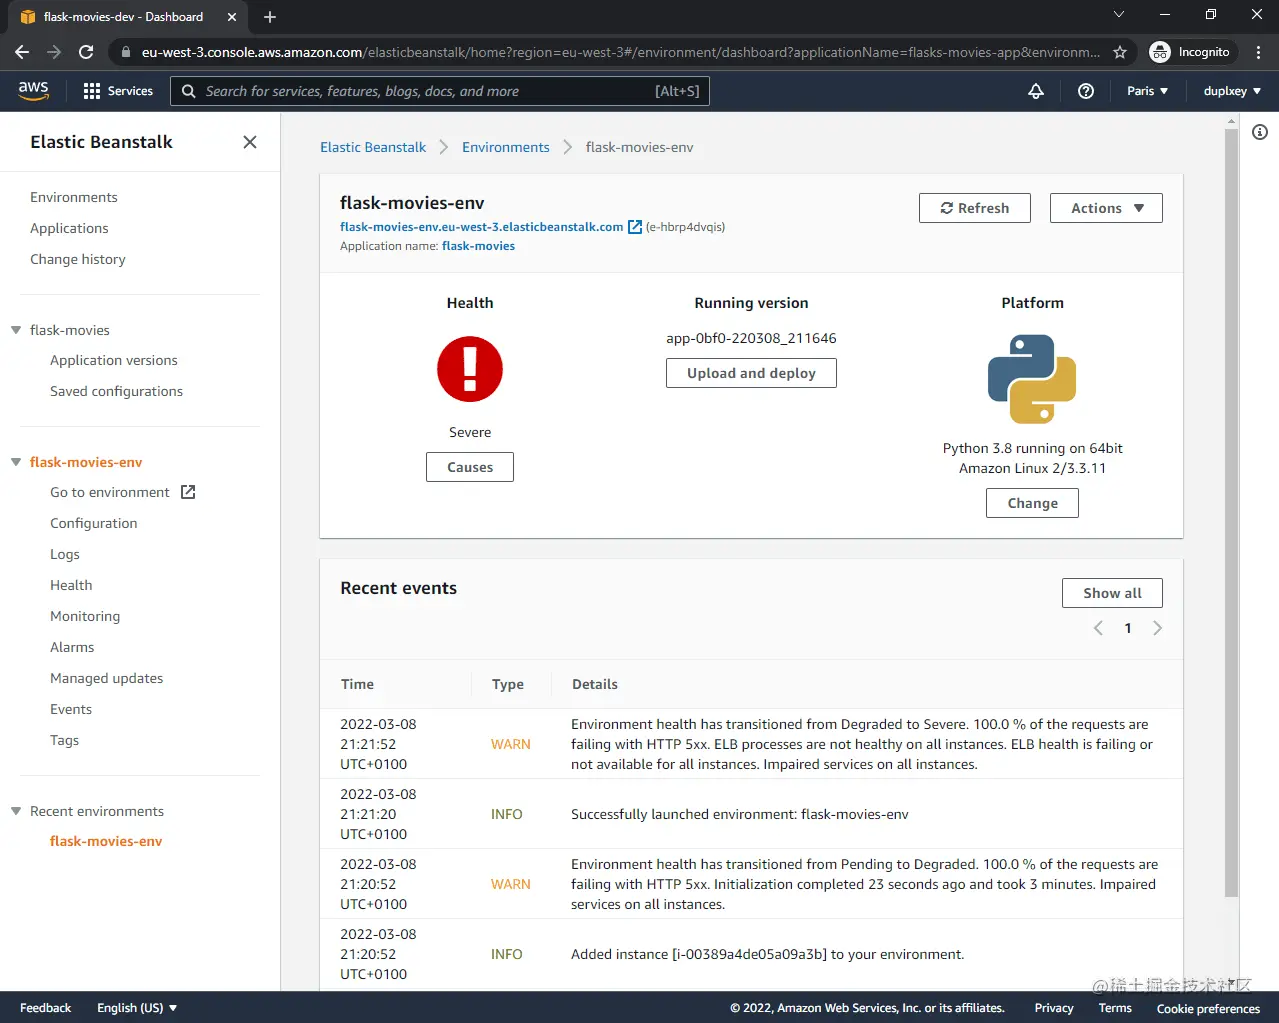Close the flask-movies-dev browser tab
The image size is (1279, 1023).
click(232, 17)
